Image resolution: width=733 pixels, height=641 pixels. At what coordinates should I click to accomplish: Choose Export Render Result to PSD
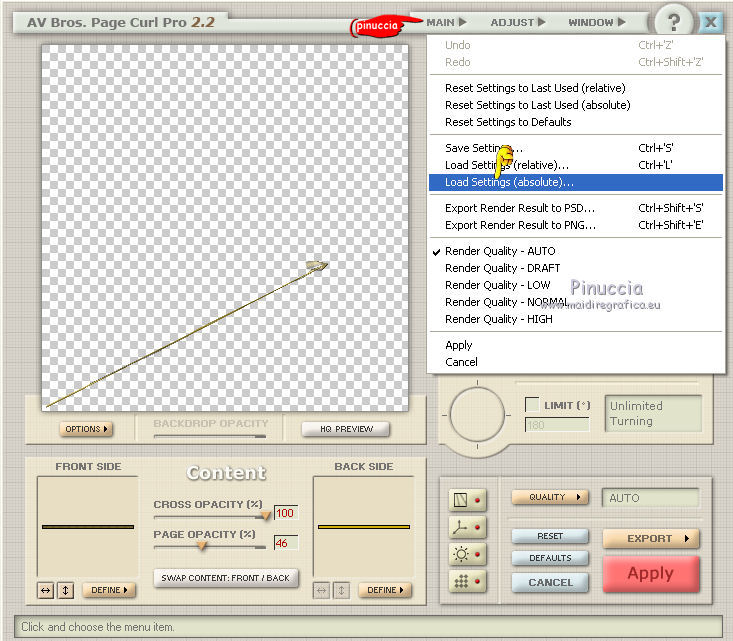(575, 208)
